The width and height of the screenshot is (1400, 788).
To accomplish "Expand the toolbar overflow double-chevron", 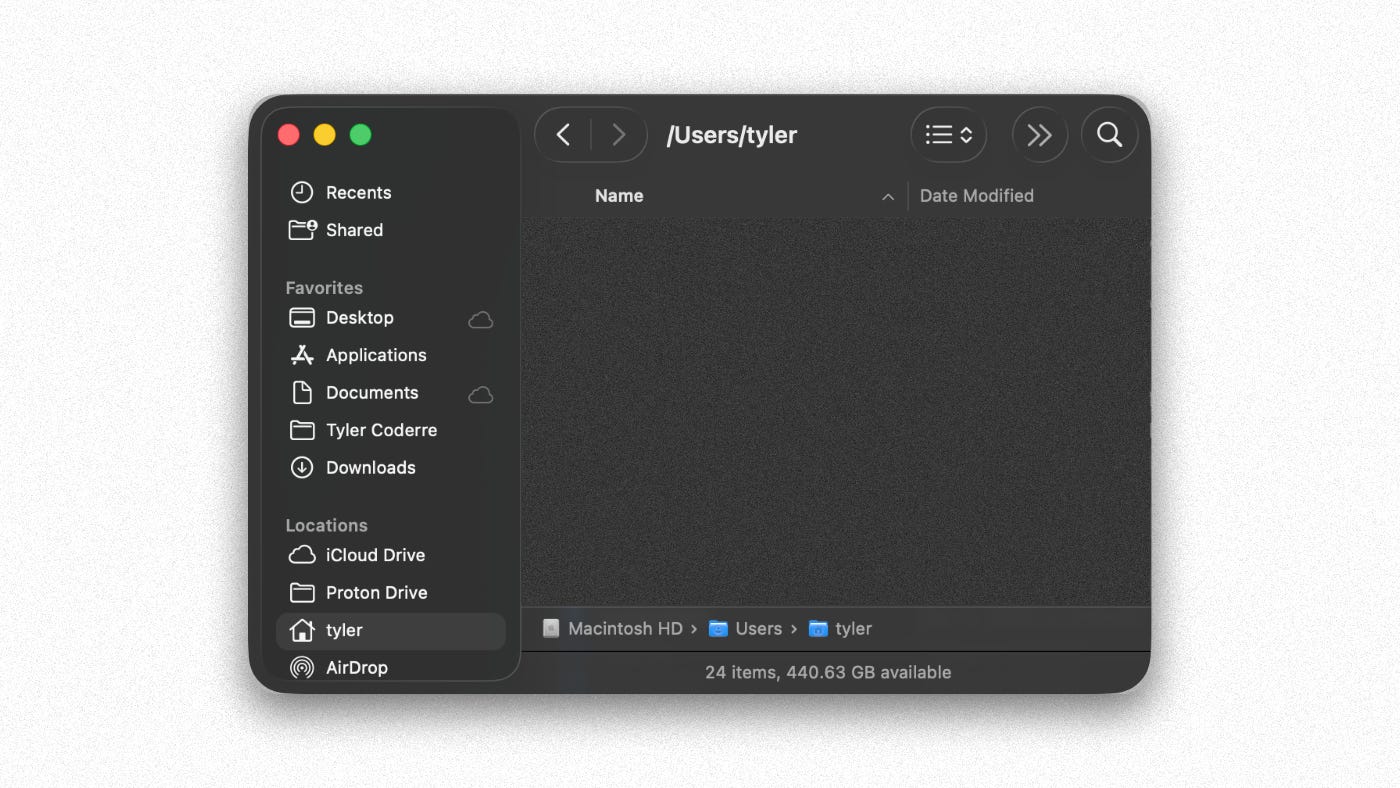I will [1039, 135].
